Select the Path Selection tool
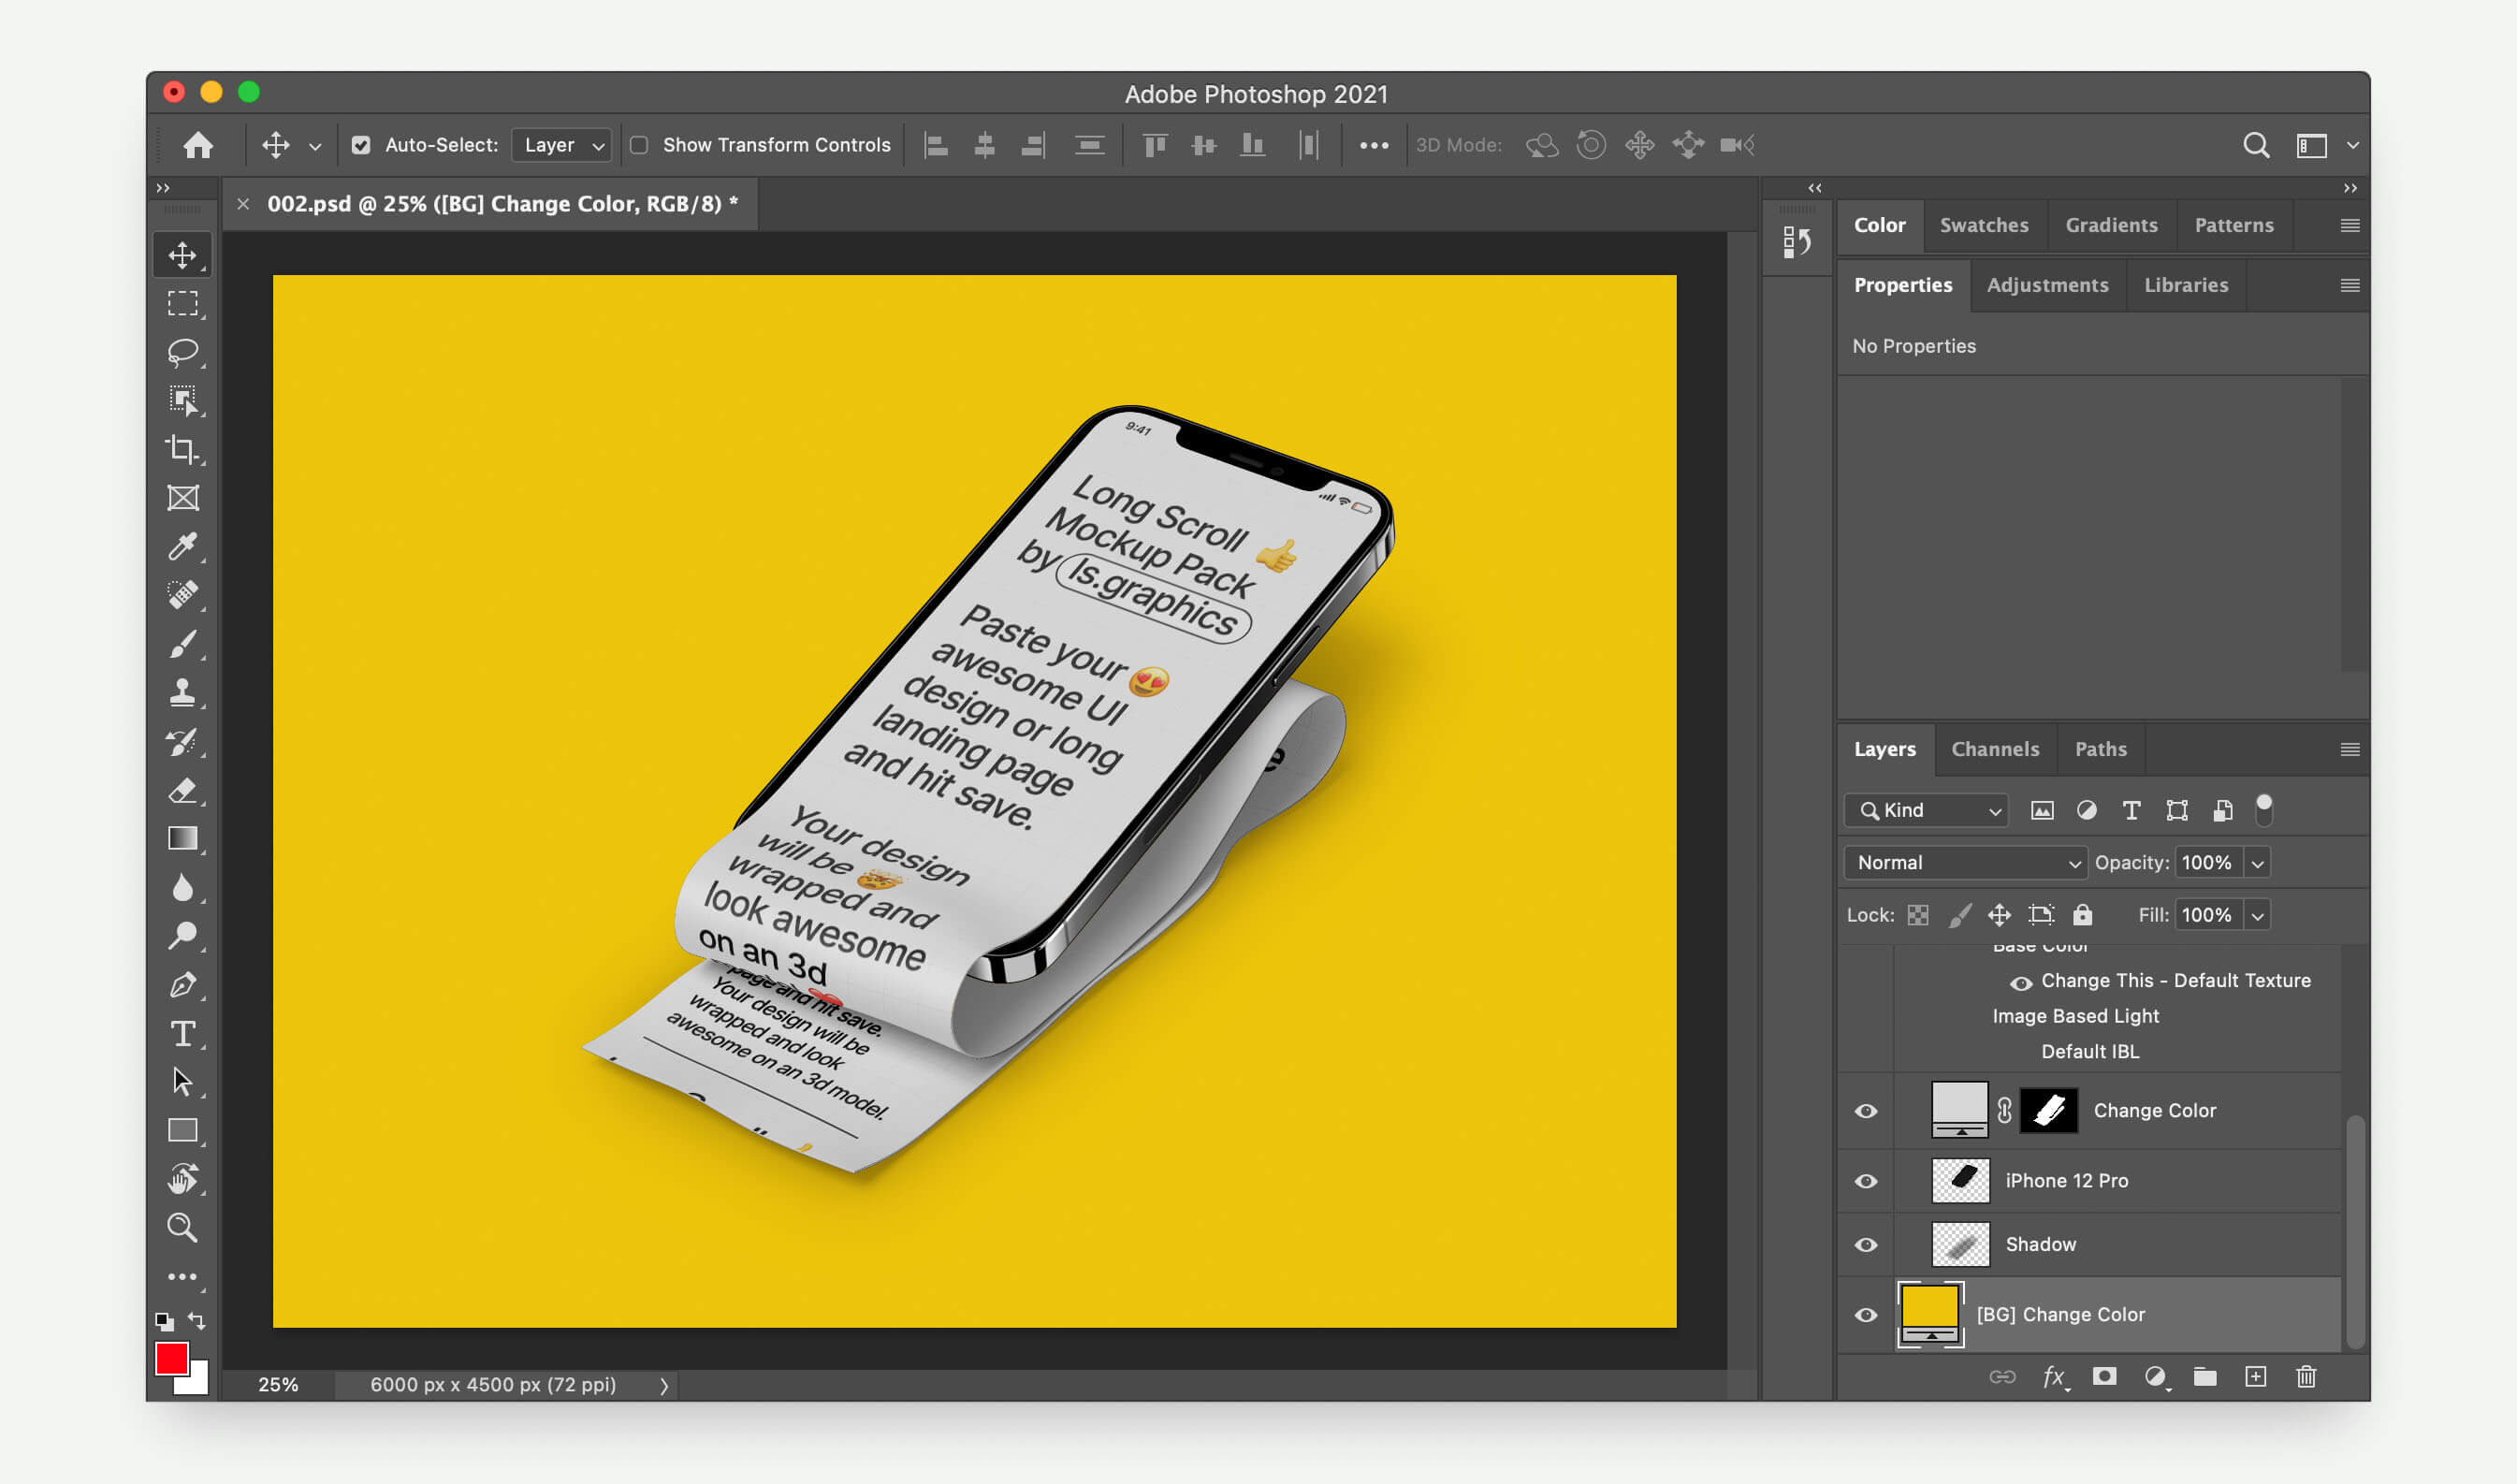The height and width of the screenshot is (1484, 2517). 182,1081
